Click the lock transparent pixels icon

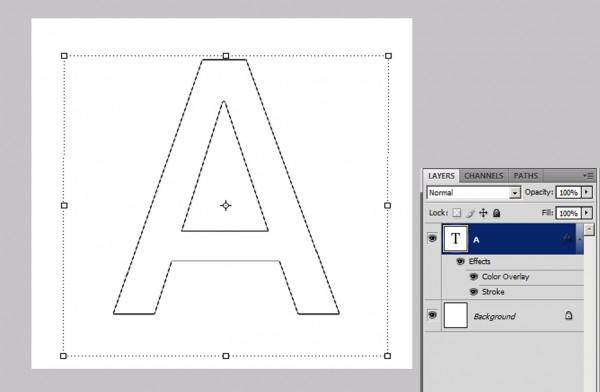point(457,213)
